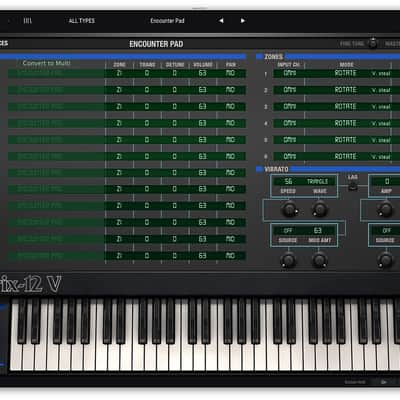The image size is (400, 400).
Task: Click the MODE column header in Zones
Action: pos(346,65)
